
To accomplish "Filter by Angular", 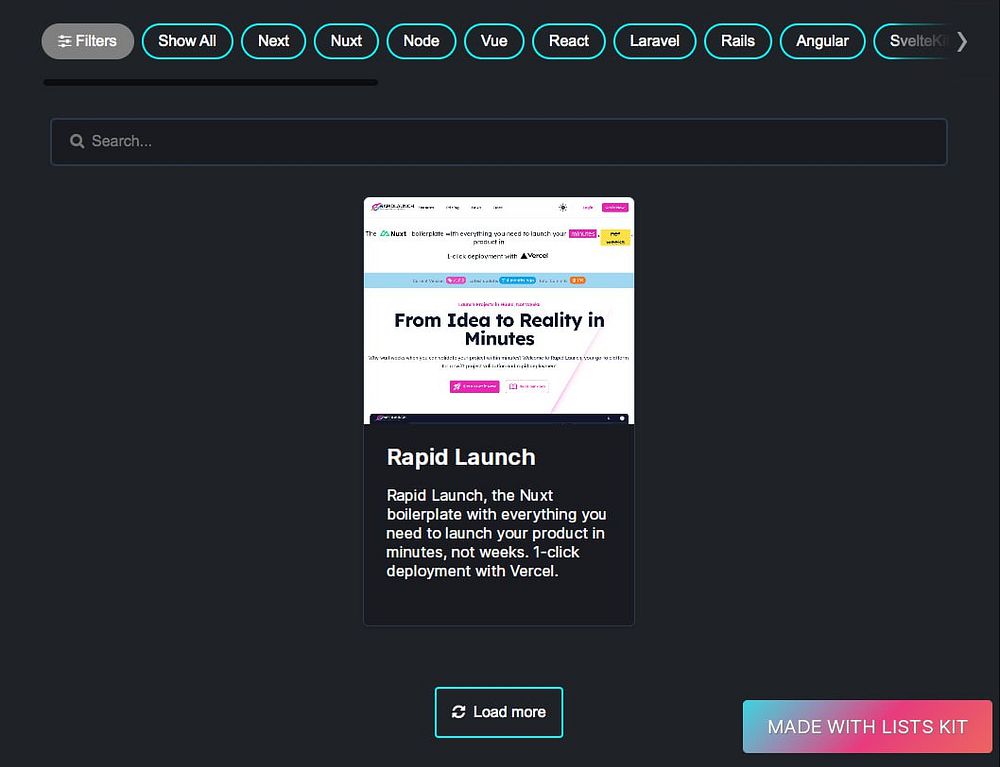I will [x=823, y=41].
